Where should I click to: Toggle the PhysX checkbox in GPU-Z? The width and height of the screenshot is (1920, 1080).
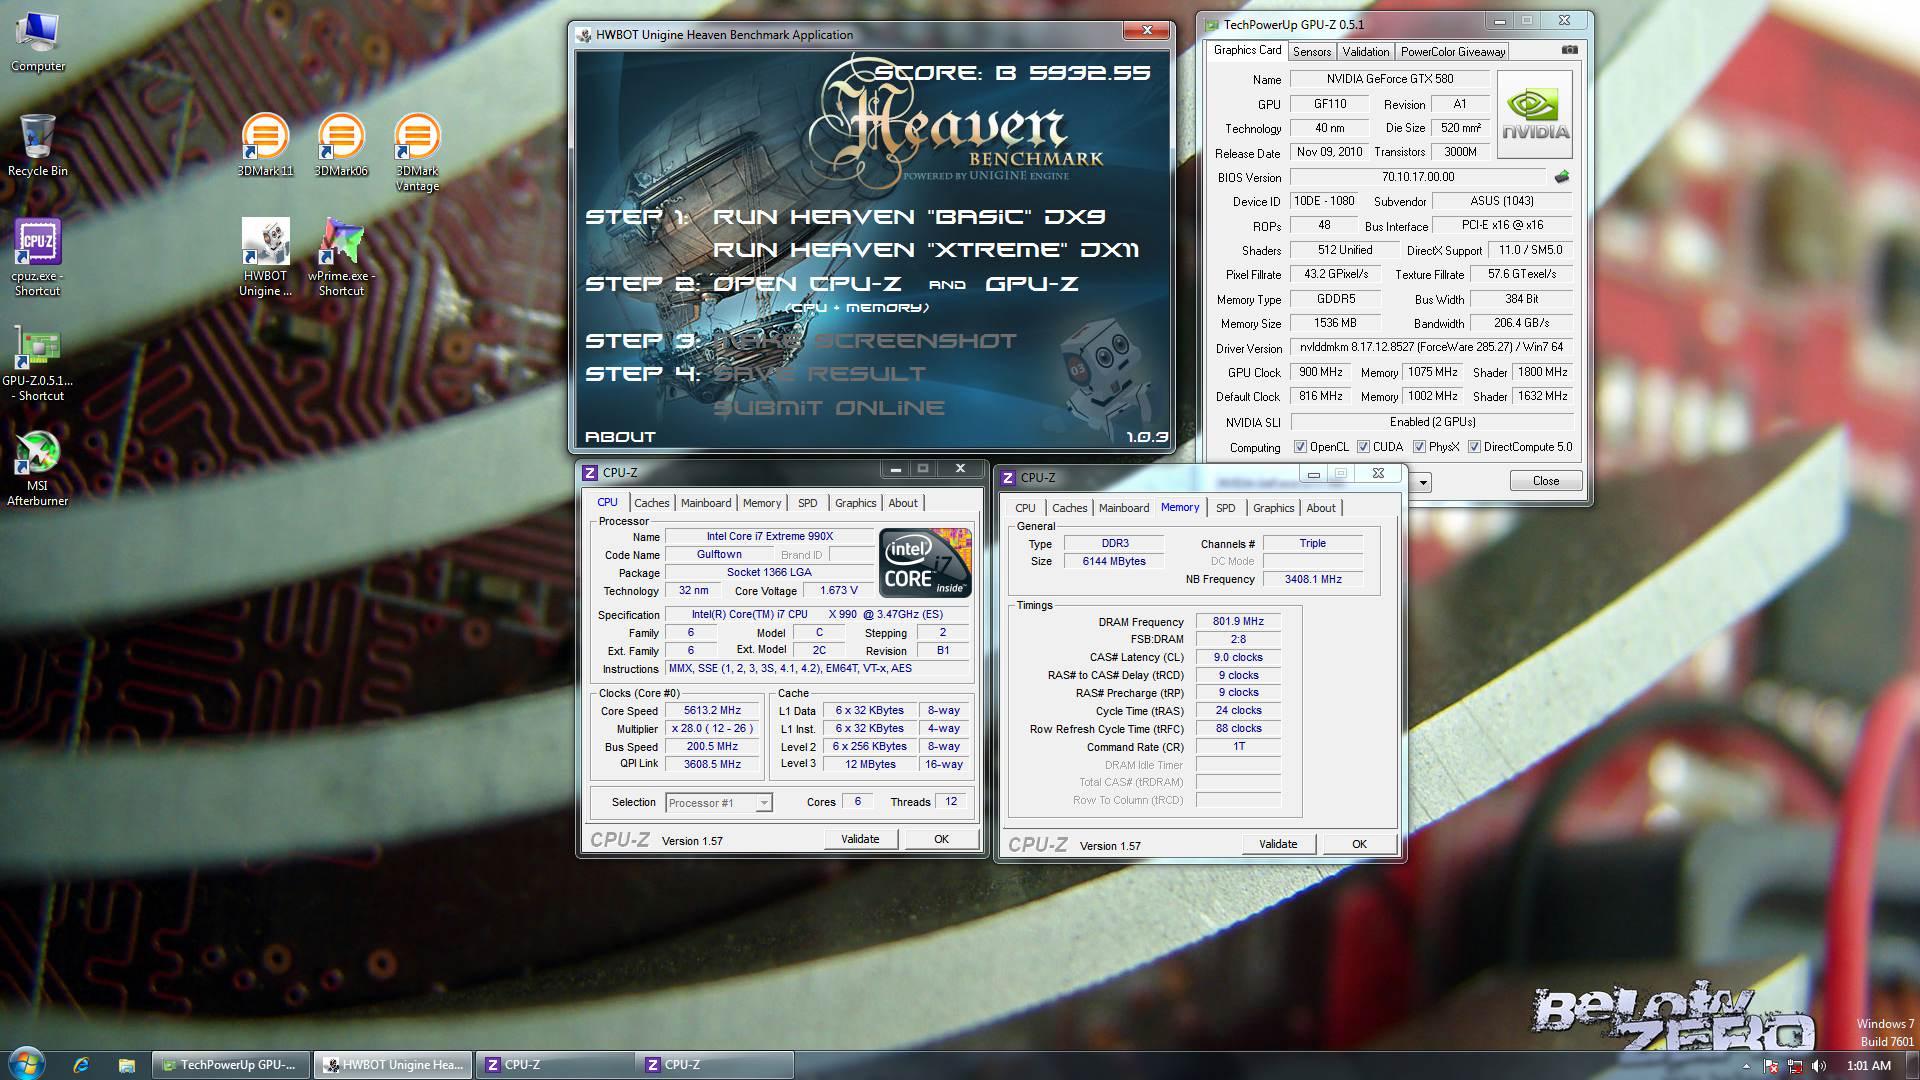pyautogui.click(x=1419, y=447)
